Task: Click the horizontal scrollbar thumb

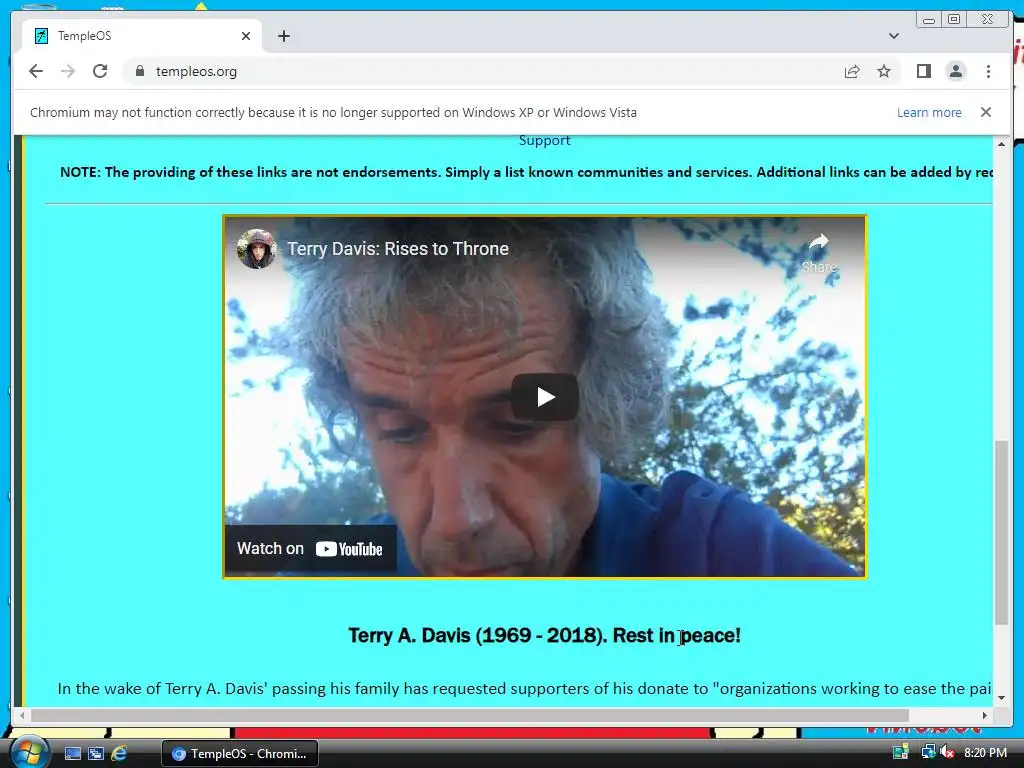Action: [470, 715]
